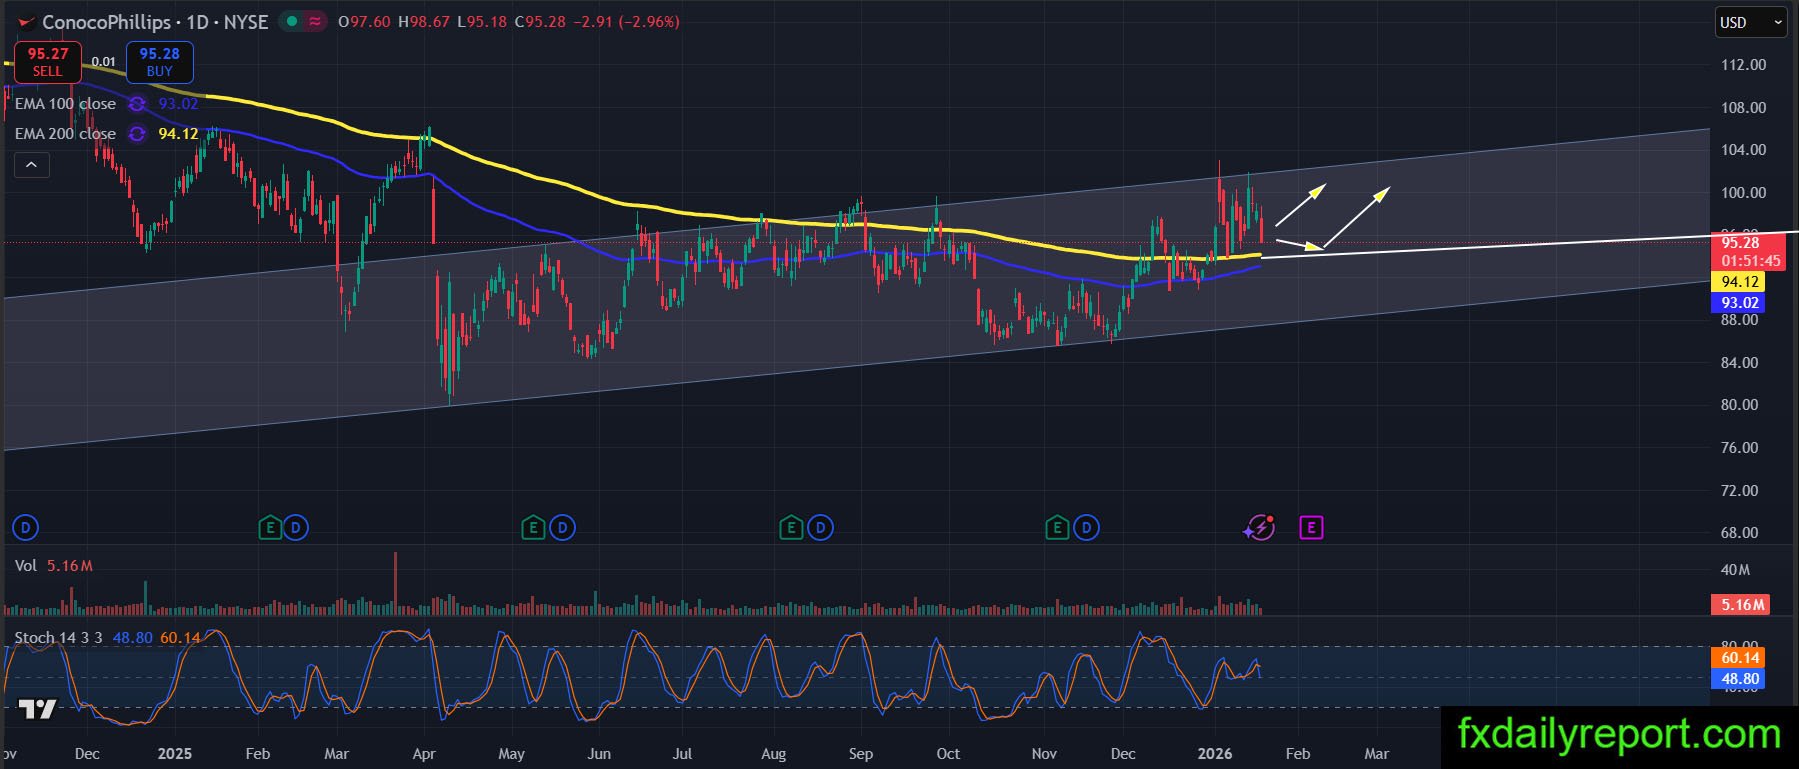1799x769 pixels.
Task: Click the pink approximately-equal icon beside the status dot
Action: [x=316, y=21]
